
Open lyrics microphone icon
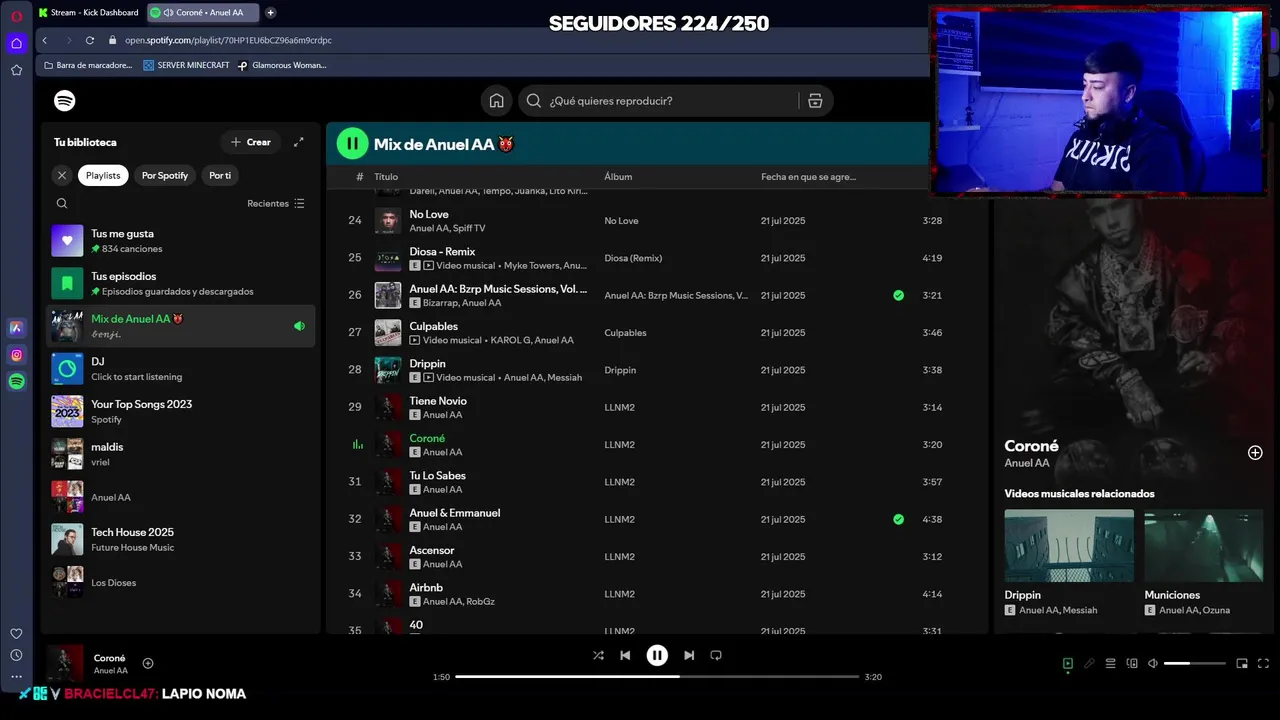pyautogui.click(x=1089, y=663)
